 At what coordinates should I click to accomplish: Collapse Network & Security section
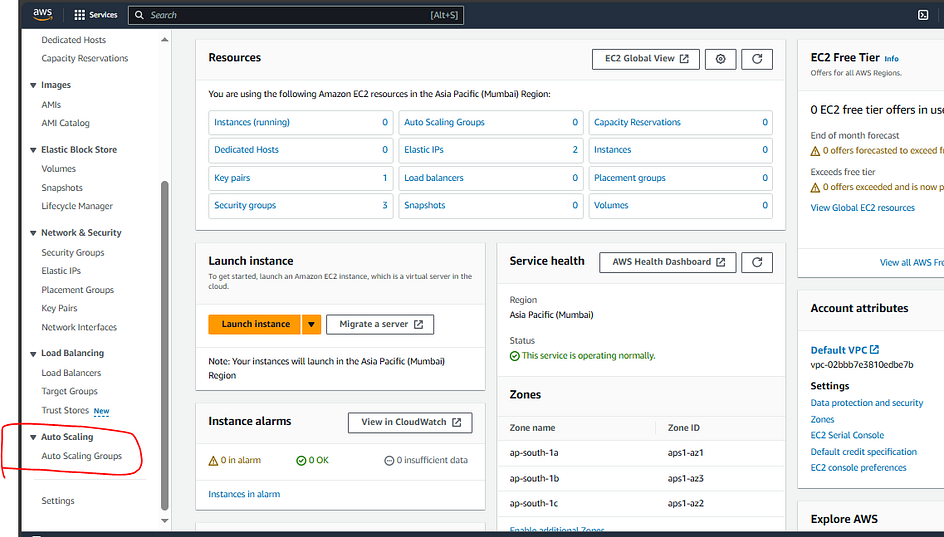[x=33, y=233]
